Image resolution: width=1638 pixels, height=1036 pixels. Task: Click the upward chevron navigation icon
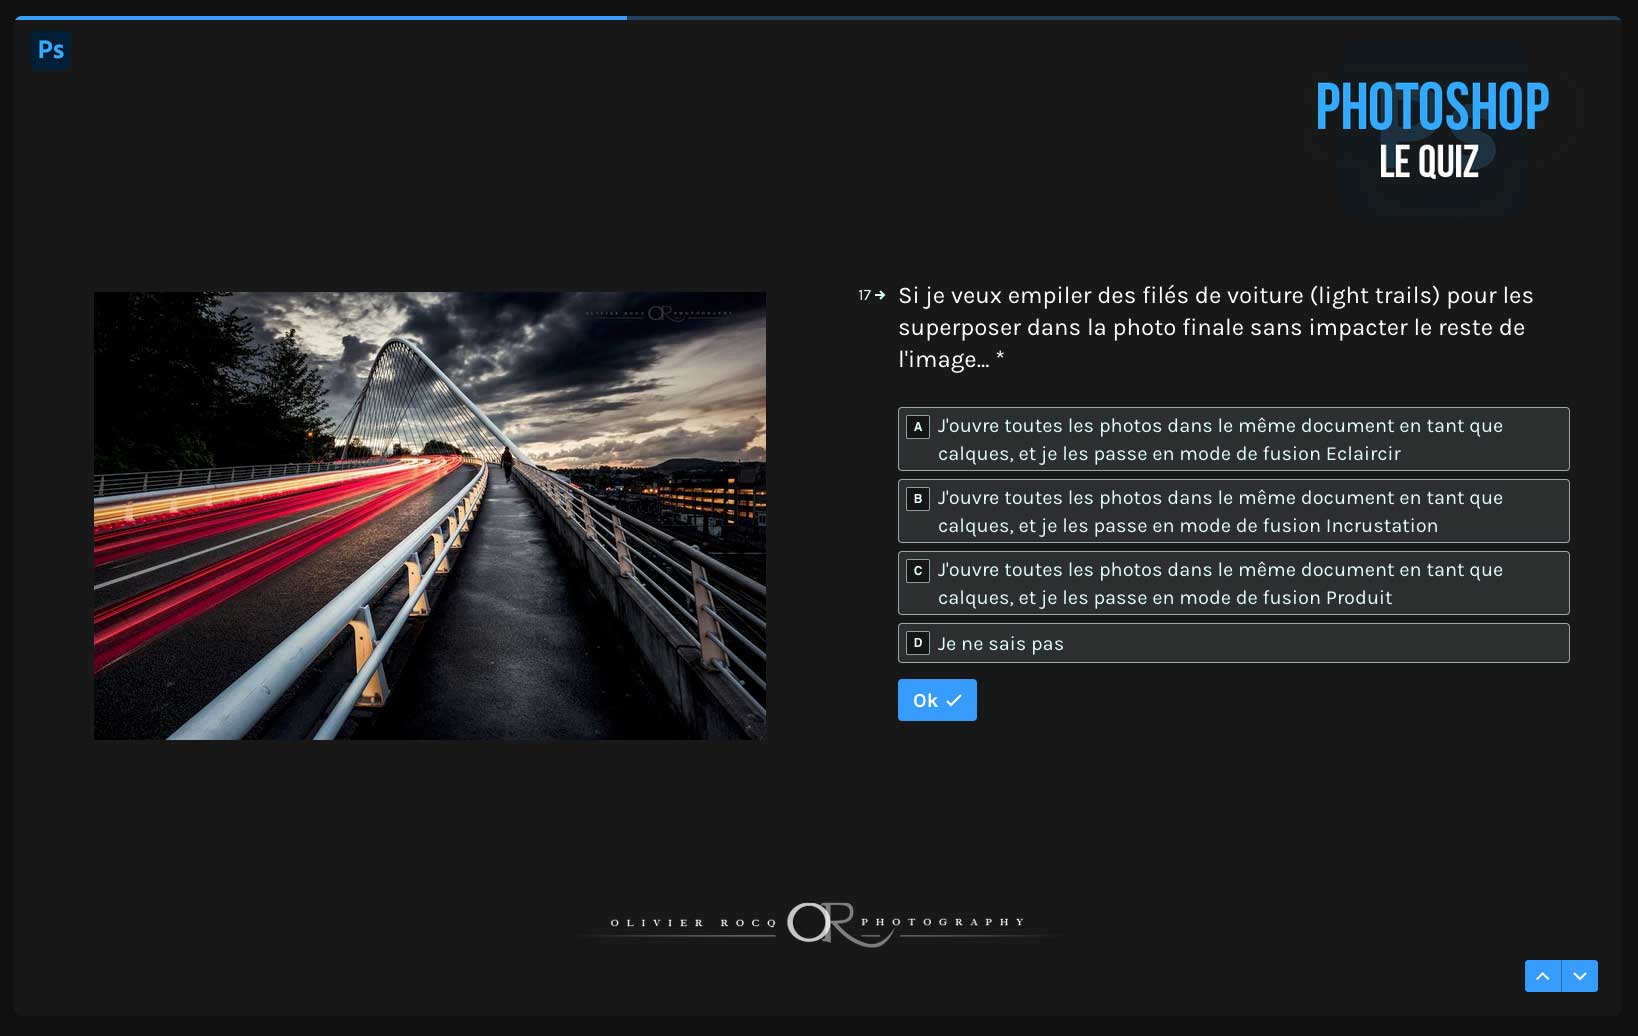(x=1543, y=976)
